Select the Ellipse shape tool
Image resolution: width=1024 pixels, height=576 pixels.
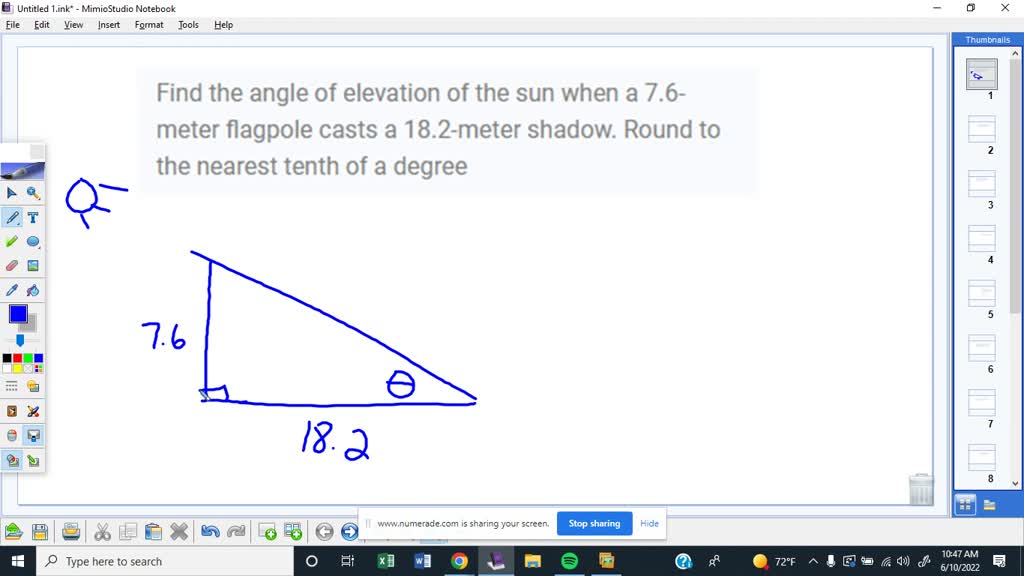click(x=33, y=242)
